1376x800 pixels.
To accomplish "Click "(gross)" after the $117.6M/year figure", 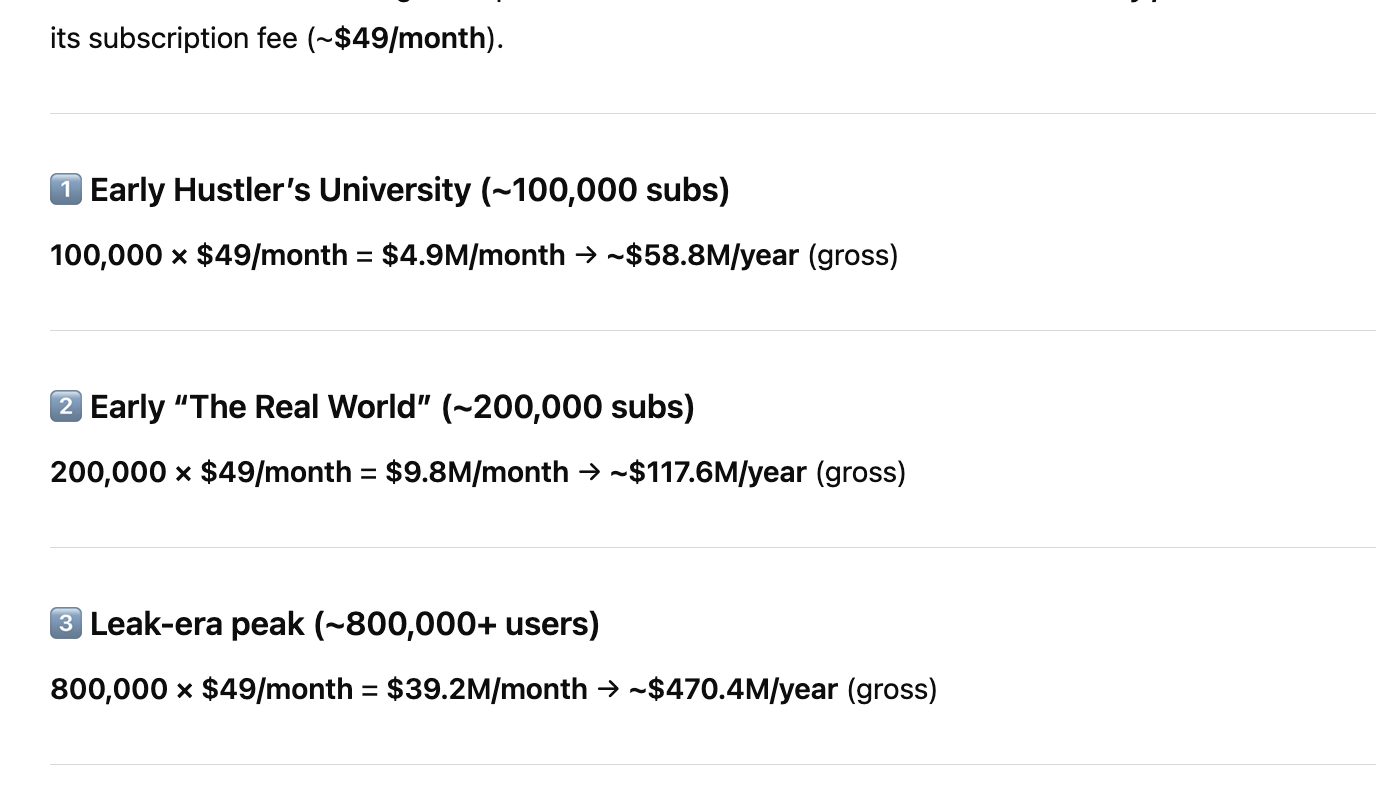I will (x=860, y=472).
